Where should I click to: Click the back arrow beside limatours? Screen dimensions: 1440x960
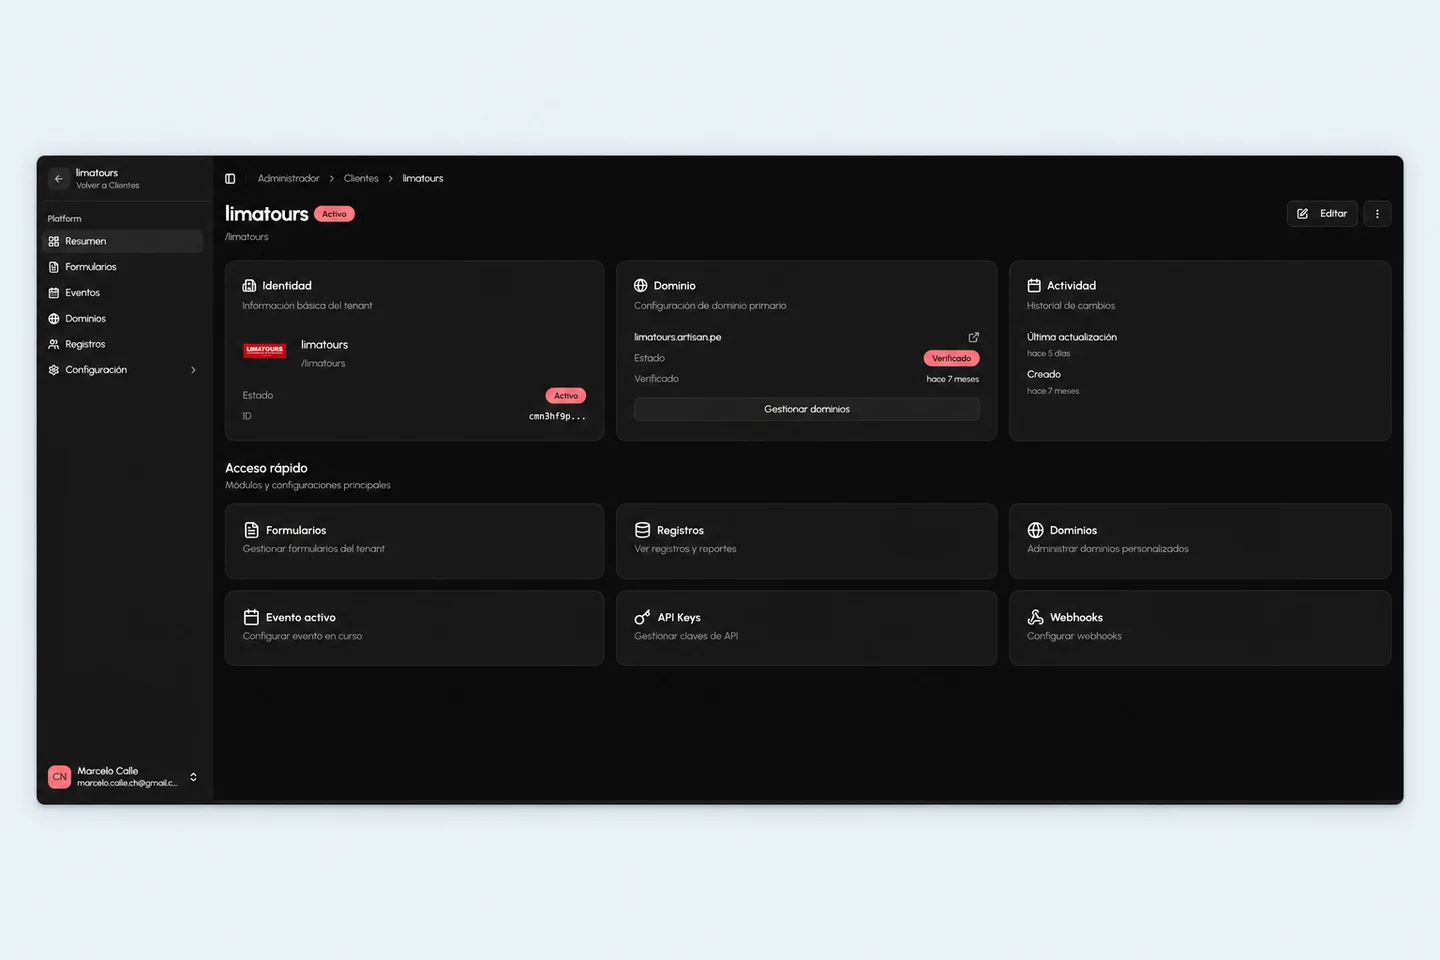click(x=59, y=179)
